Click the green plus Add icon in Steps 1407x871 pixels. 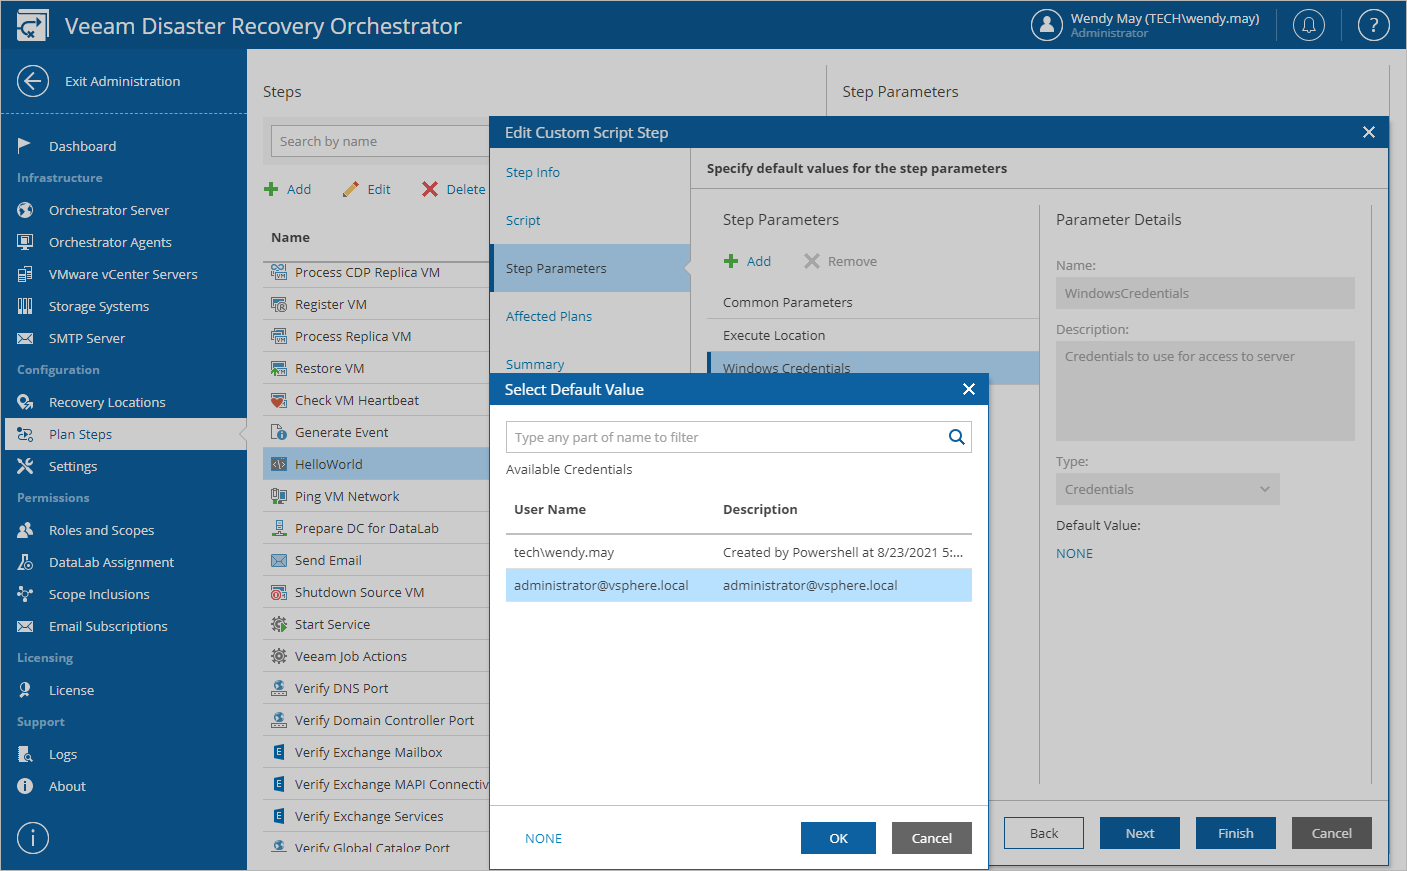271,189
